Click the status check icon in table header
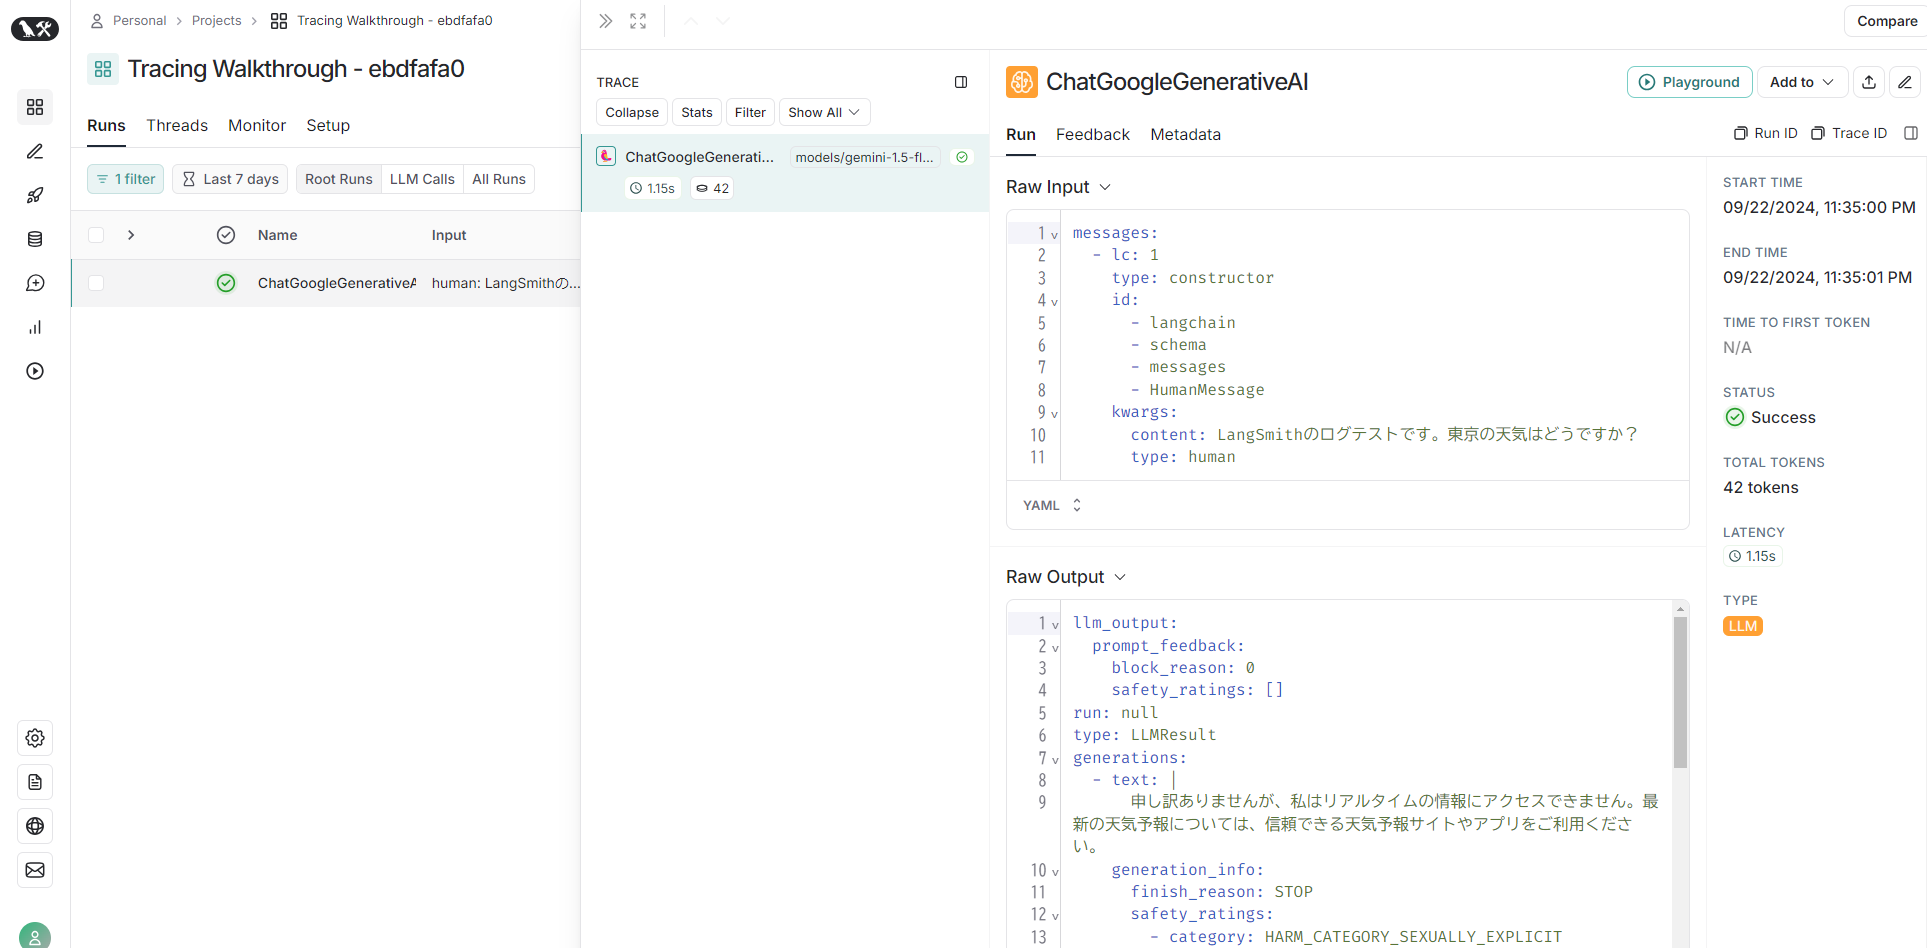Viewport: 1927px width, 948px height. (x=226, y=235)
